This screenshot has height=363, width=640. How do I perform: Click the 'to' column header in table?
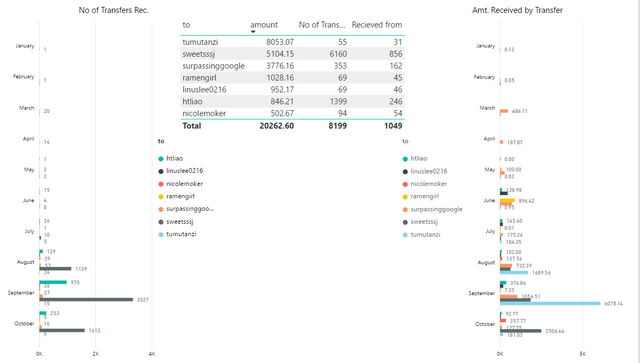186,25
